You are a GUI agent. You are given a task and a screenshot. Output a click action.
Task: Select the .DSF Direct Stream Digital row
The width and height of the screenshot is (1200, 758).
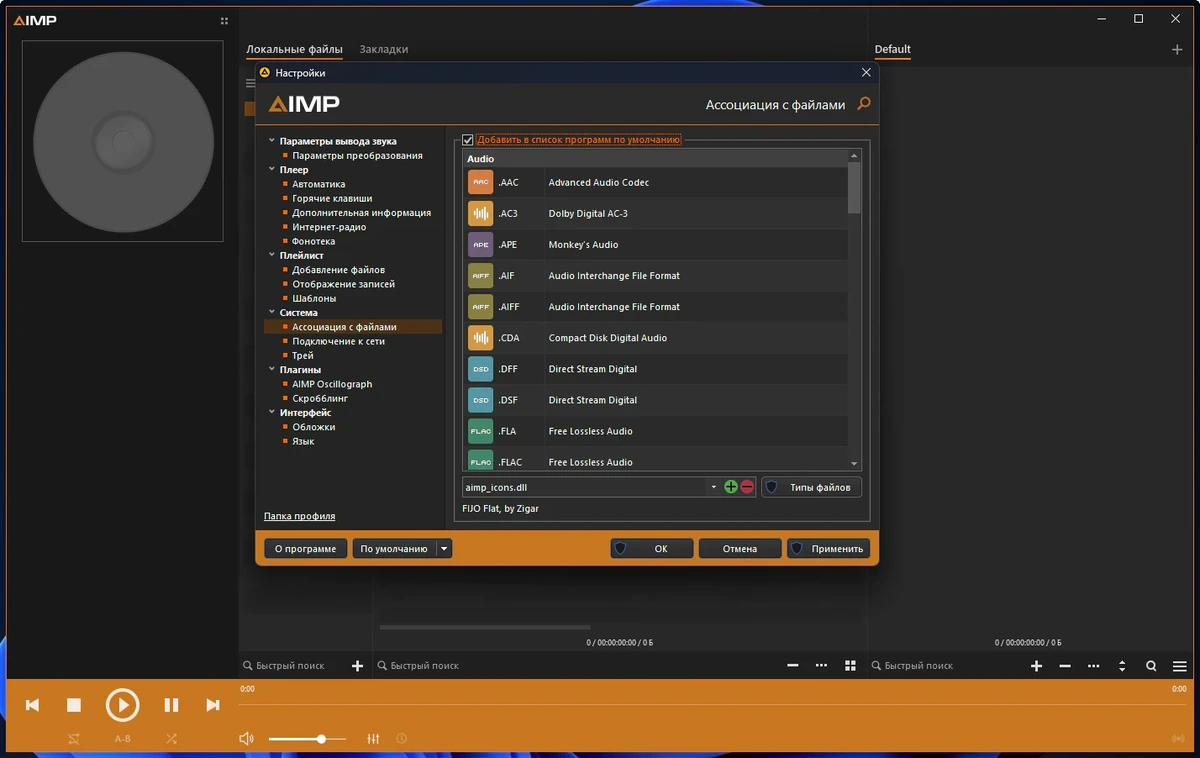click(x=655, y=400)
